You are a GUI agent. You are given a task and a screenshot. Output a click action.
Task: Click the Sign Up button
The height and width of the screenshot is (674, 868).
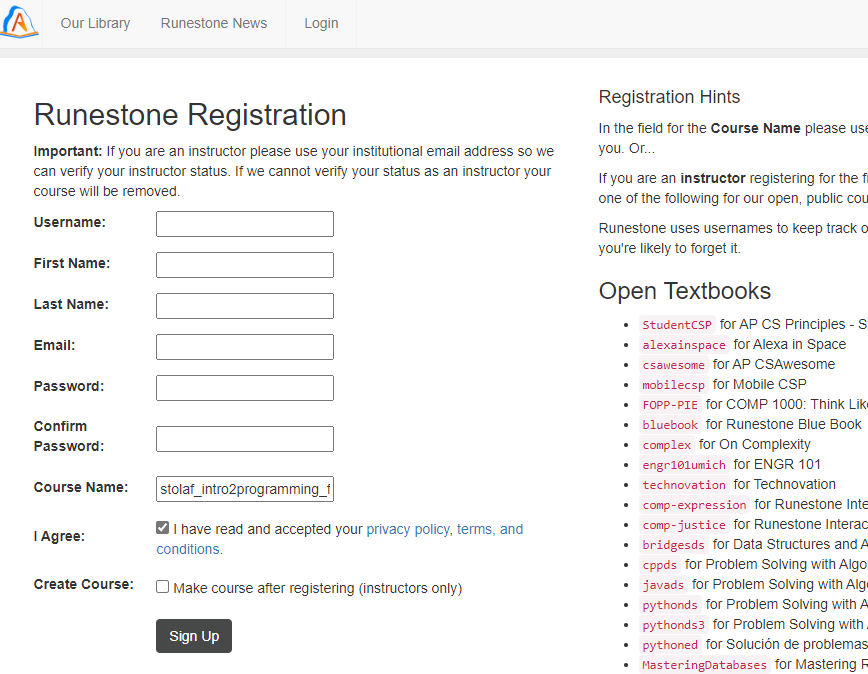194,636
